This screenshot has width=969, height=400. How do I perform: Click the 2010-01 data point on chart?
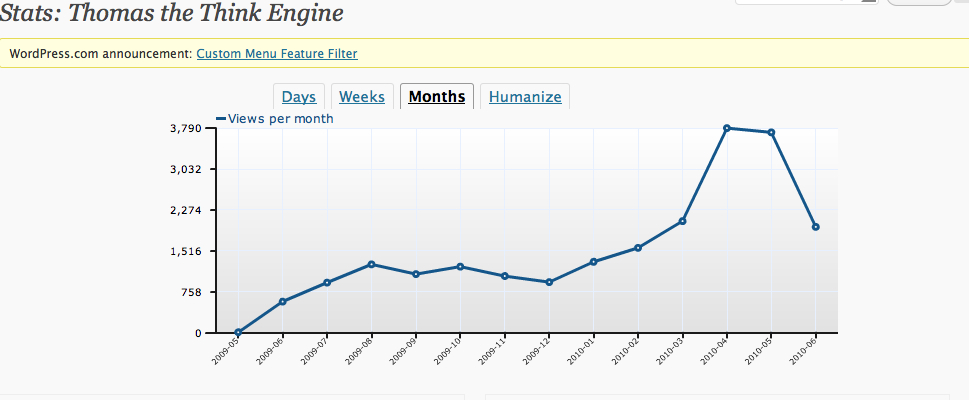point(594,262)
